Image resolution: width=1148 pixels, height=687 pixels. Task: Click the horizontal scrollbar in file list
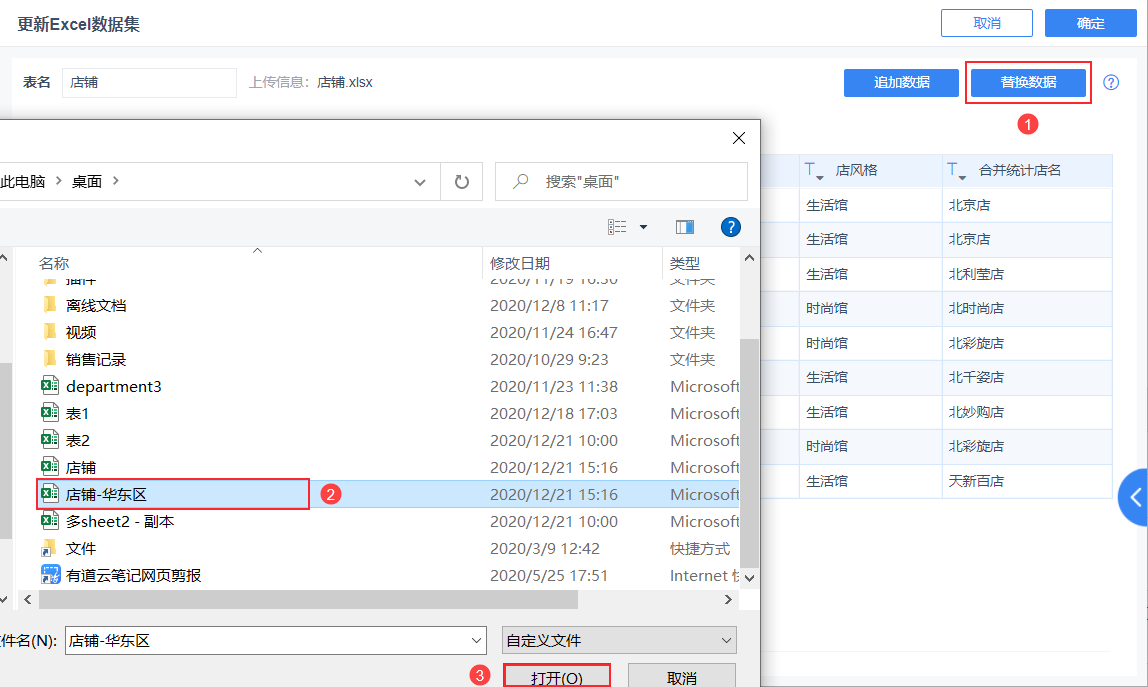click(308, 599)
